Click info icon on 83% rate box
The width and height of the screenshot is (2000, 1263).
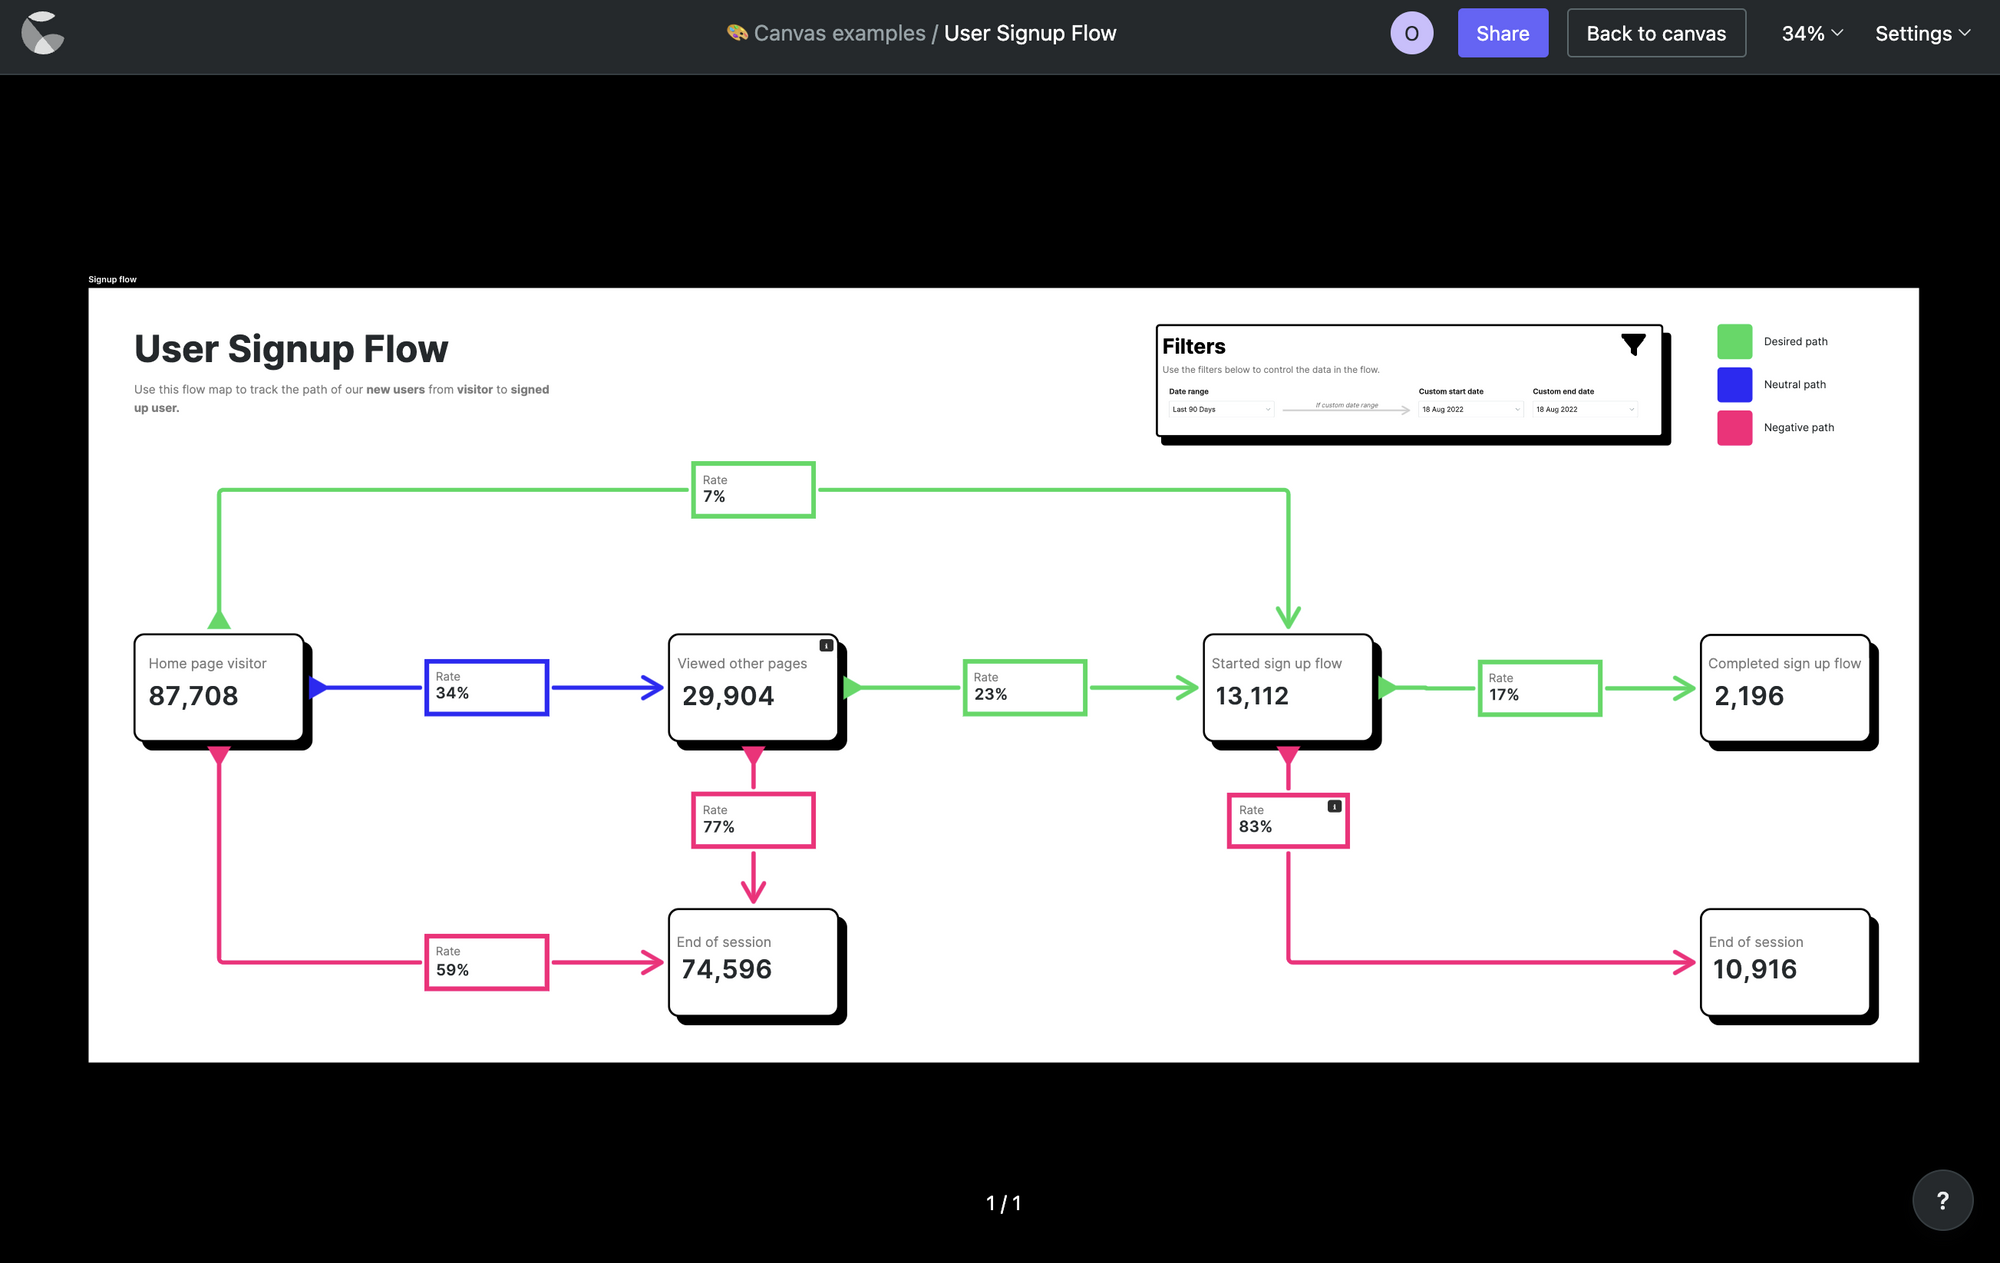[x=1334, y=806]
